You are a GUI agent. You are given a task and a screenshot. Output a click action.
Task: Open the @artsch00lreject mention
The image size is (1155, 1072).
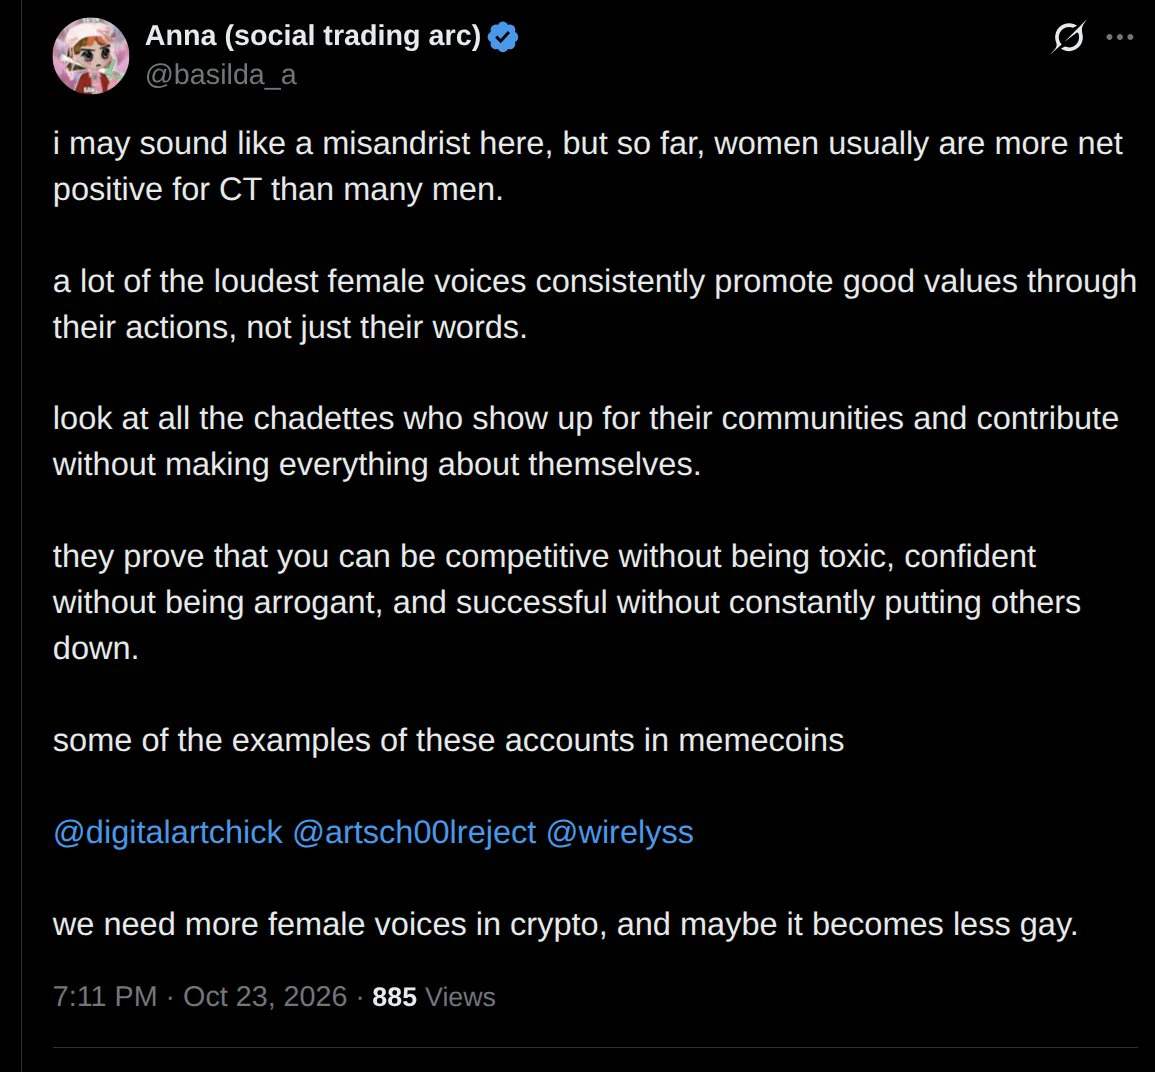(415, 833)
